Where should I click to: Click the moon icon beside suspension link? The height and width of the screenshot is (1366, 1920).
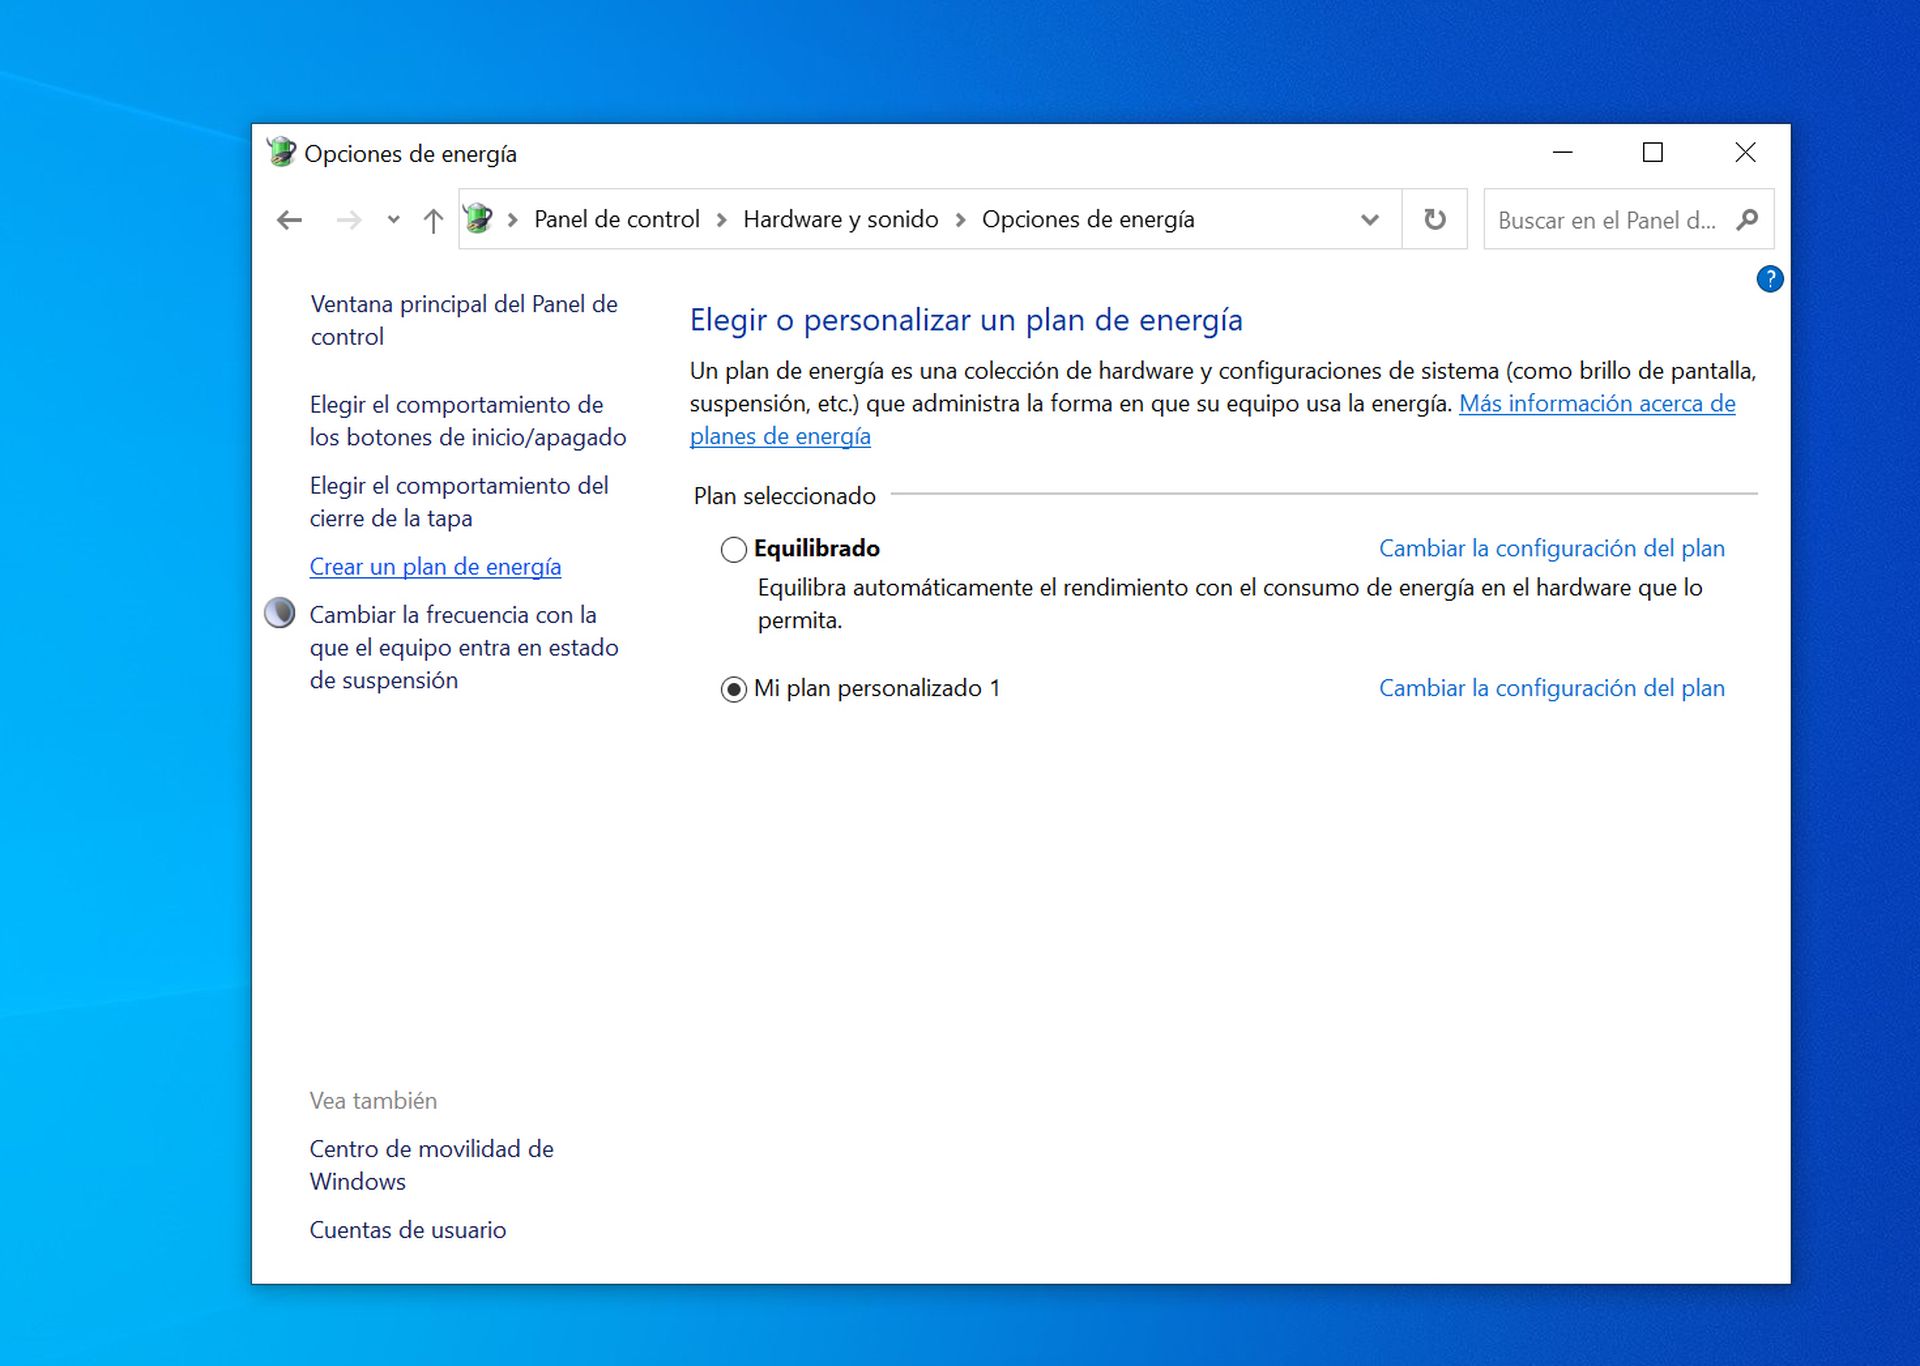(x=280, y=613)
